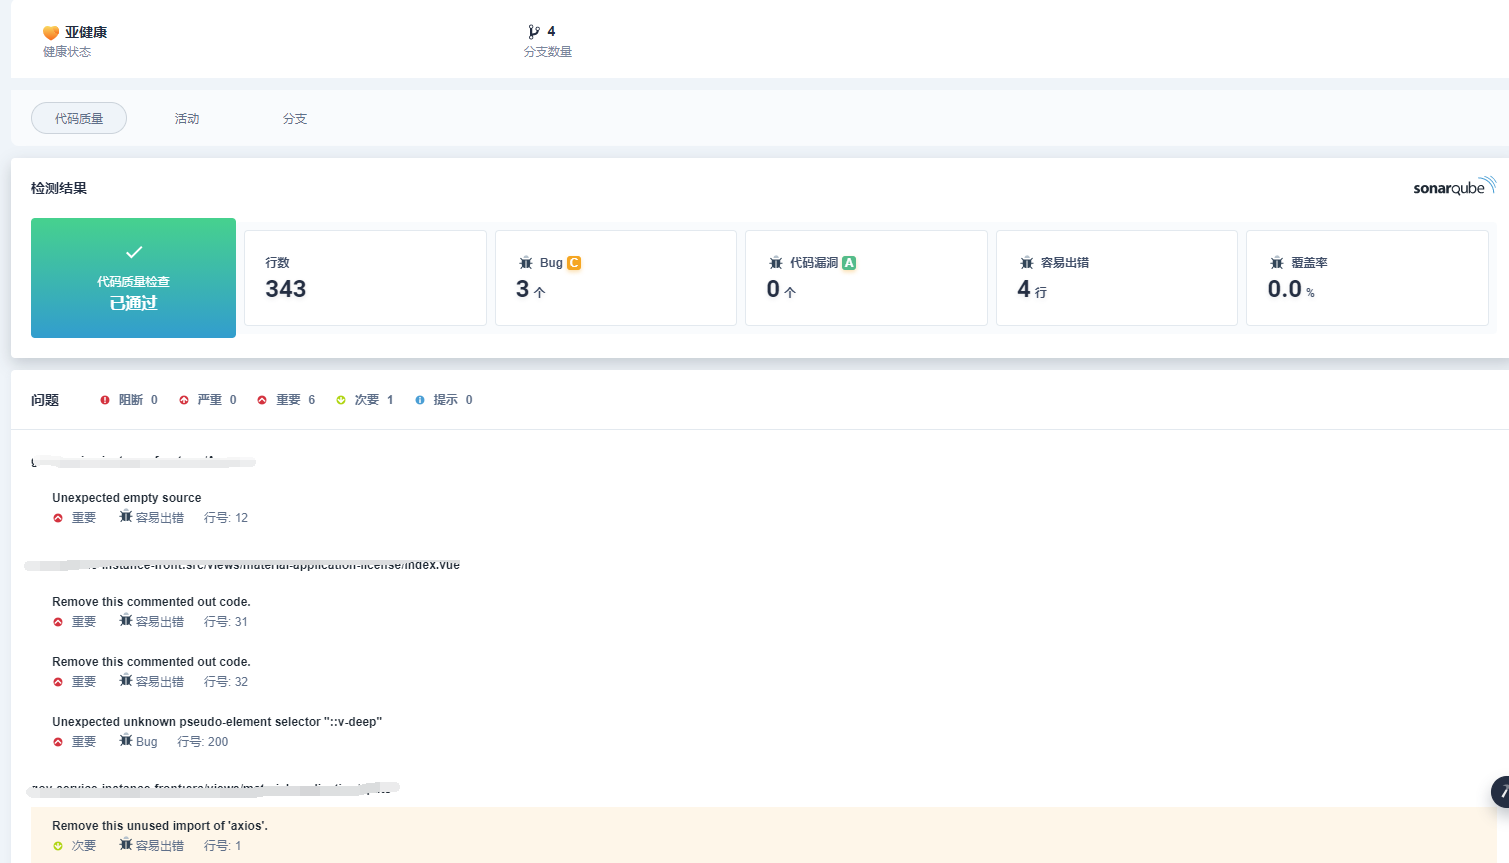Click the Bug type icon on line 200 issue
Image resolution: width=1509 pixels, height=863 pixels.
pos(126,741)
